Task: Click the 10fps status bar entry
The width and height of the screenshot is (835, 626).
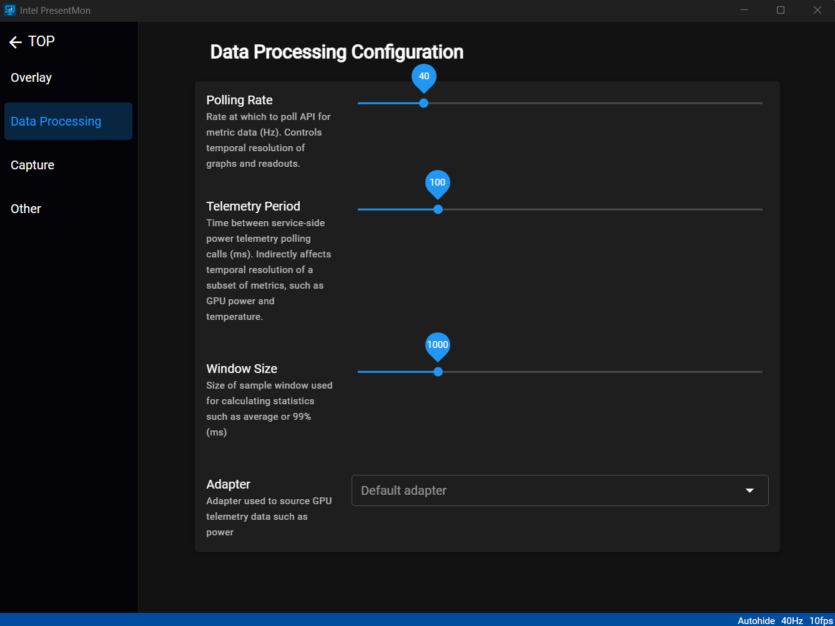Action: pyautogui.click(x=821, y=621)
